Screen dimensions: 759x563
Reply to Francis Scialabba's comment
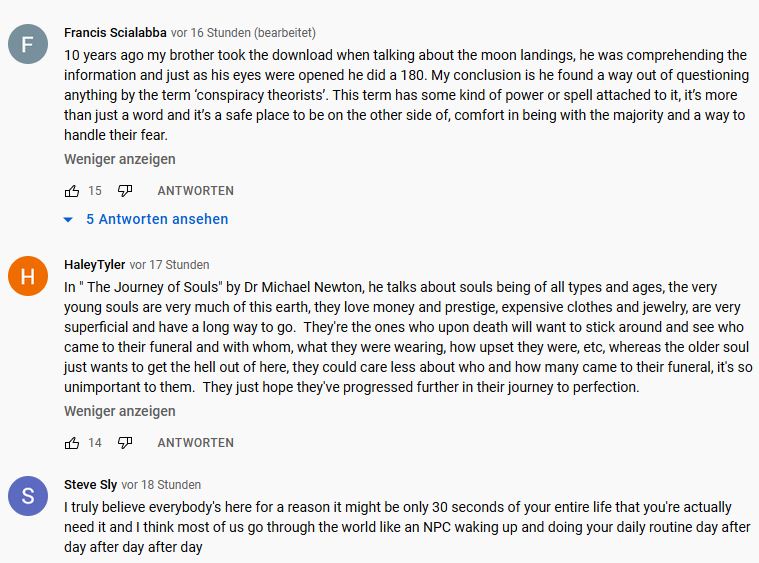(x=195, y=191)
